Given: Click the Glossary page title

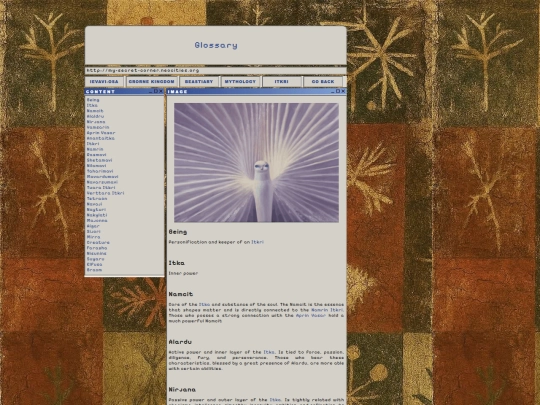Looking at the screenshot, I should click(216, 45).
